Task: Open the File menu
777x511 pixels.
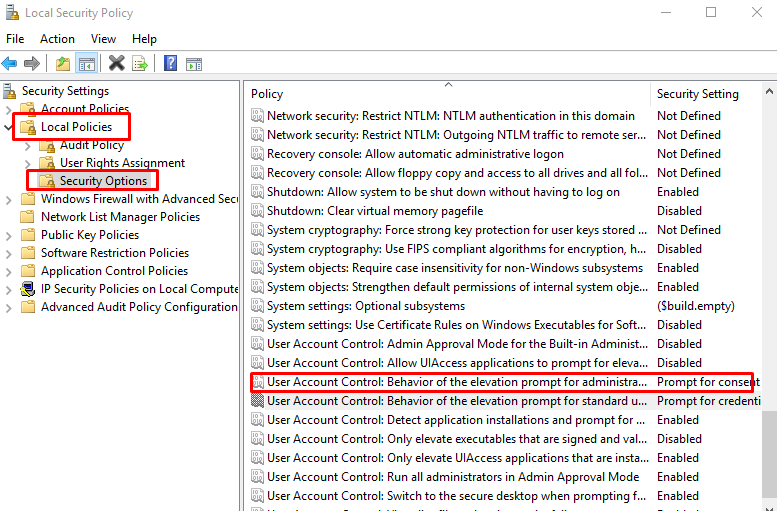Action: 15,39
